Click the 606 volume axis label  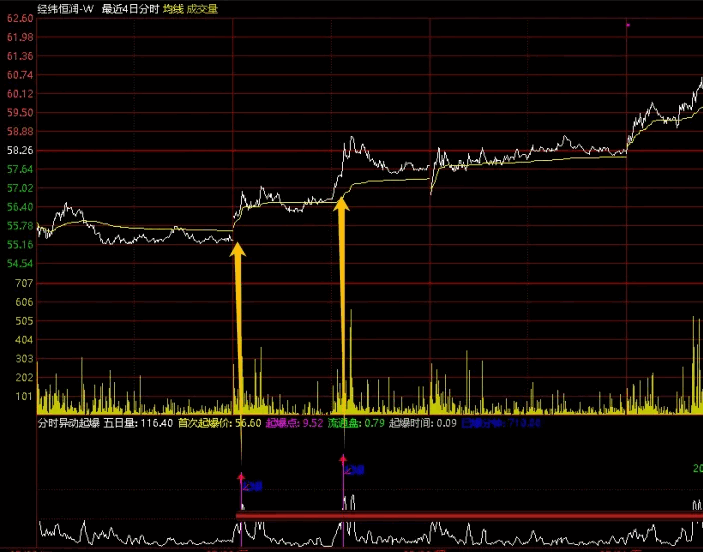24,302
